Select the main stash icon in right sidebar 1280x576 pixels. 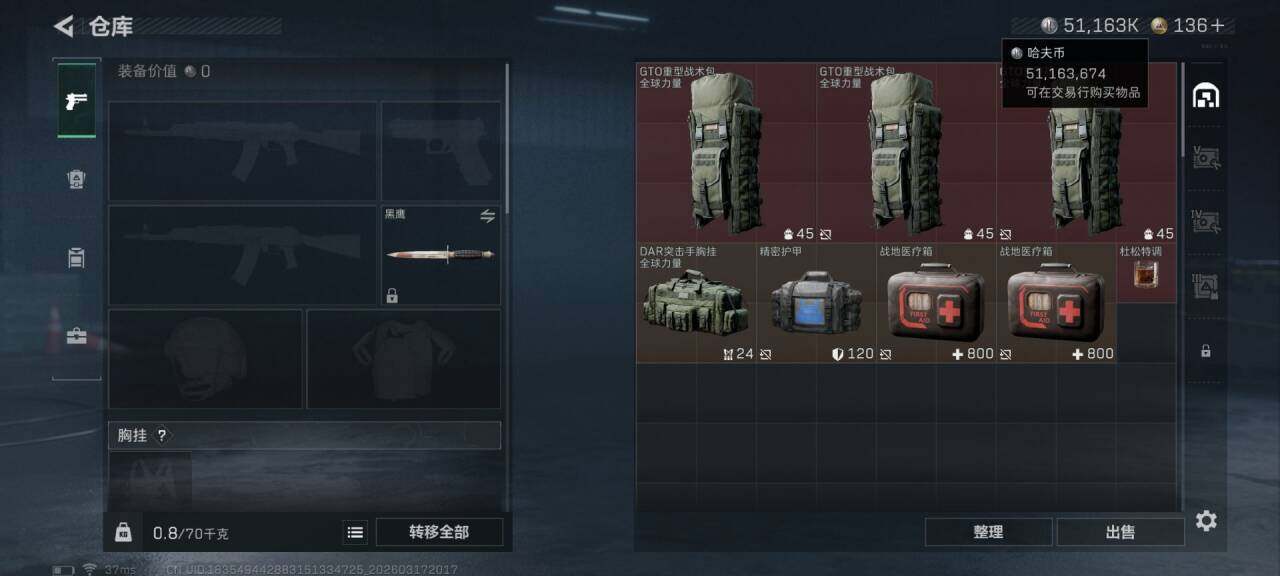(1206, 96)
